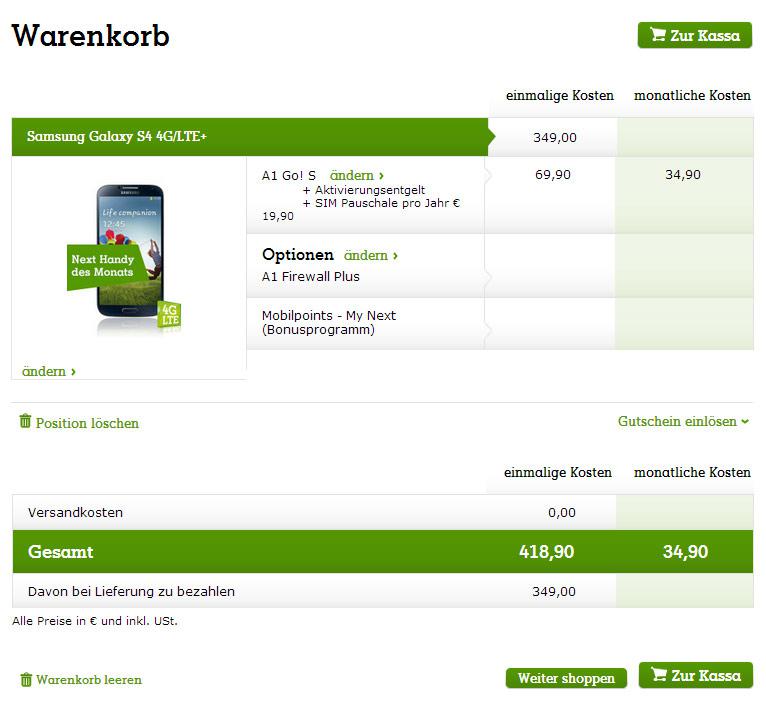Click the bottom Zur Kassa button

coord(696,675)
